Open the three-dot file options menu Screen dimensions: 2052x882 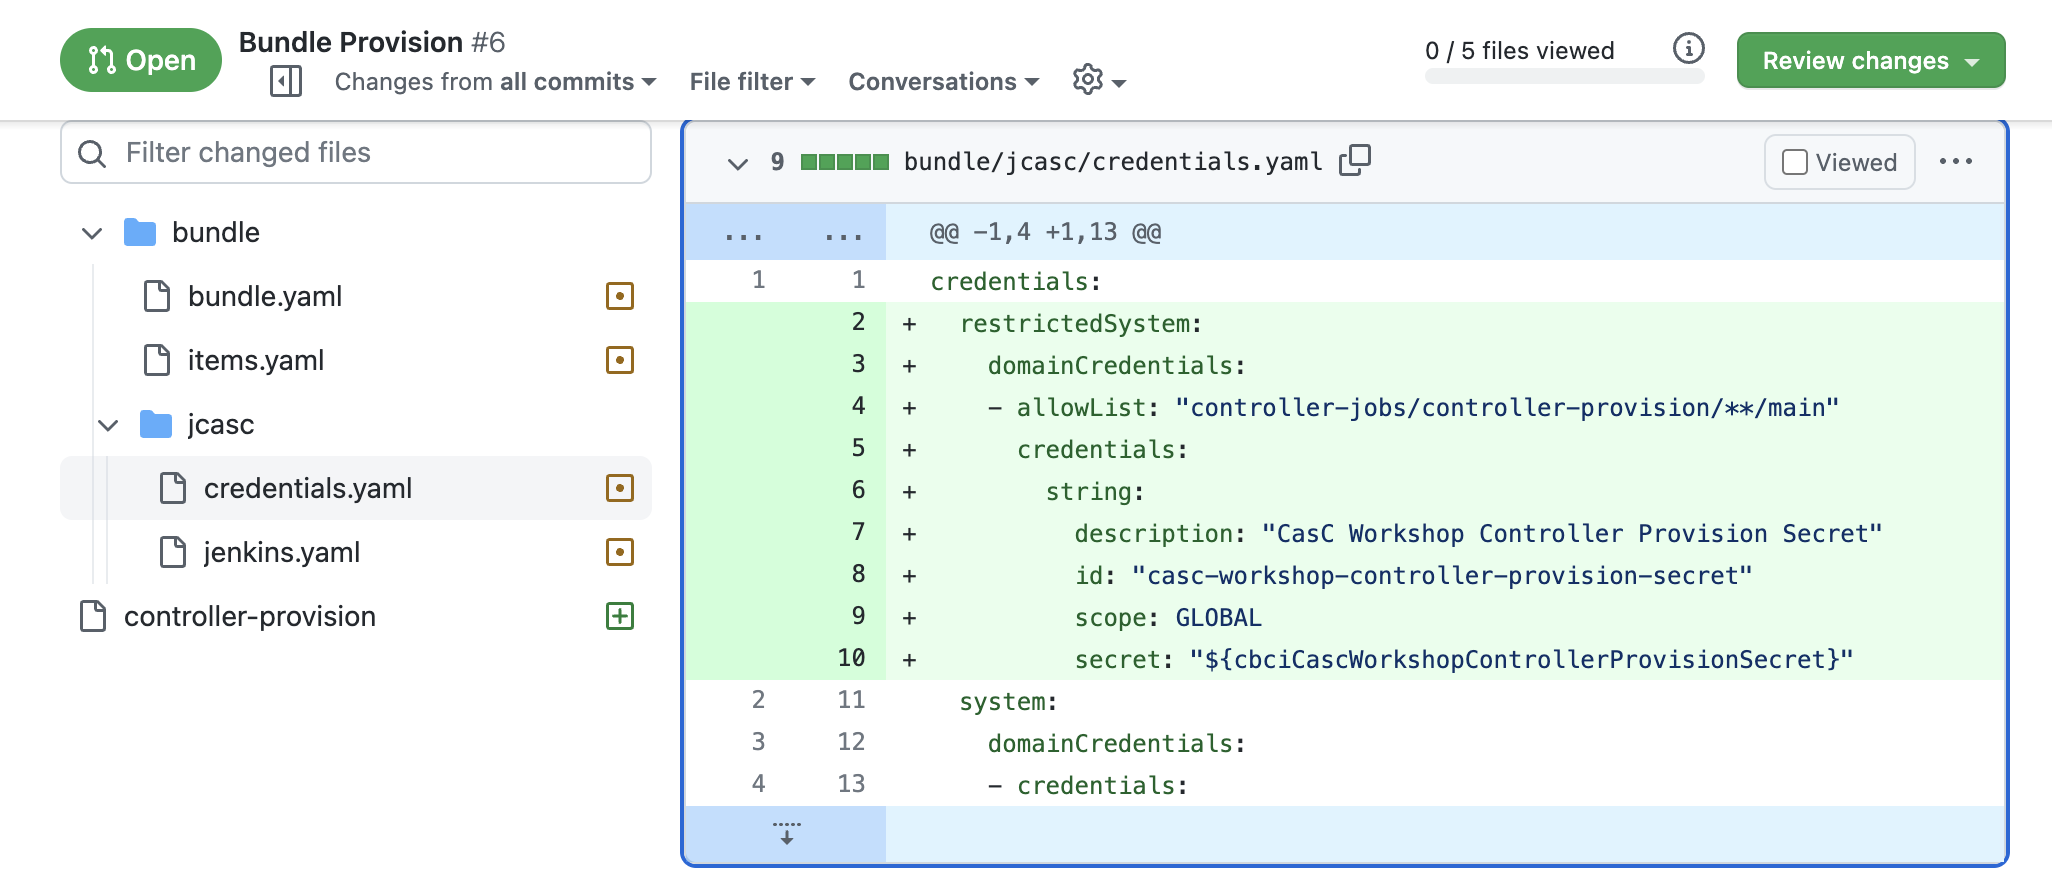pyautogui.click(x=1955, y=161)
